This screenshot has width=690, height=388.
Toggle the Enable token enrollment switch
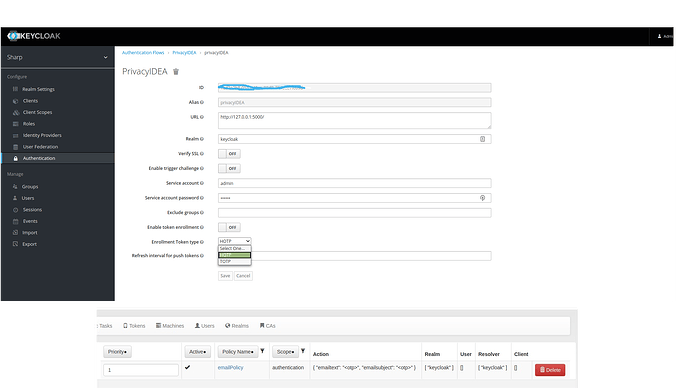point(229,227)
